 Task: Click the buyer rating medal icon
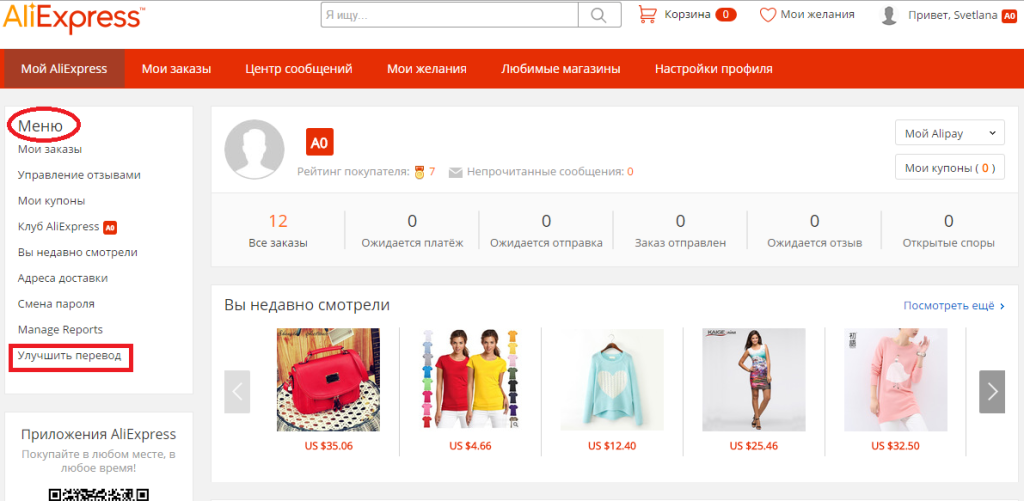point(419,172)
